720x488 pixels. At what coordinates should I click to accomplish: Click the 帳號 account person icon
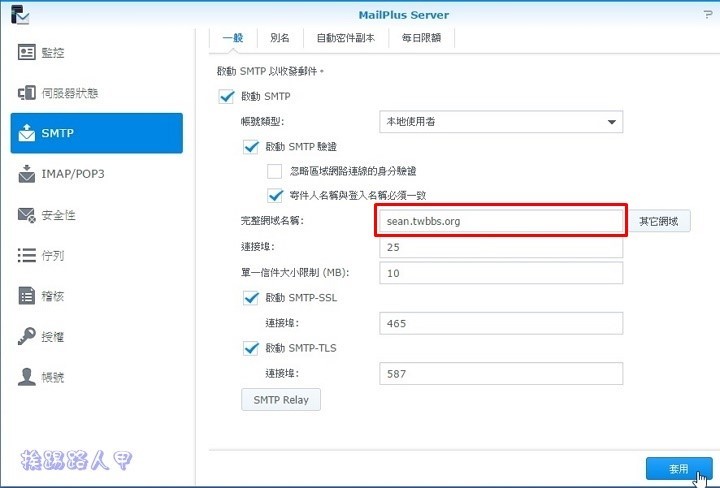[x=27, y=376]
